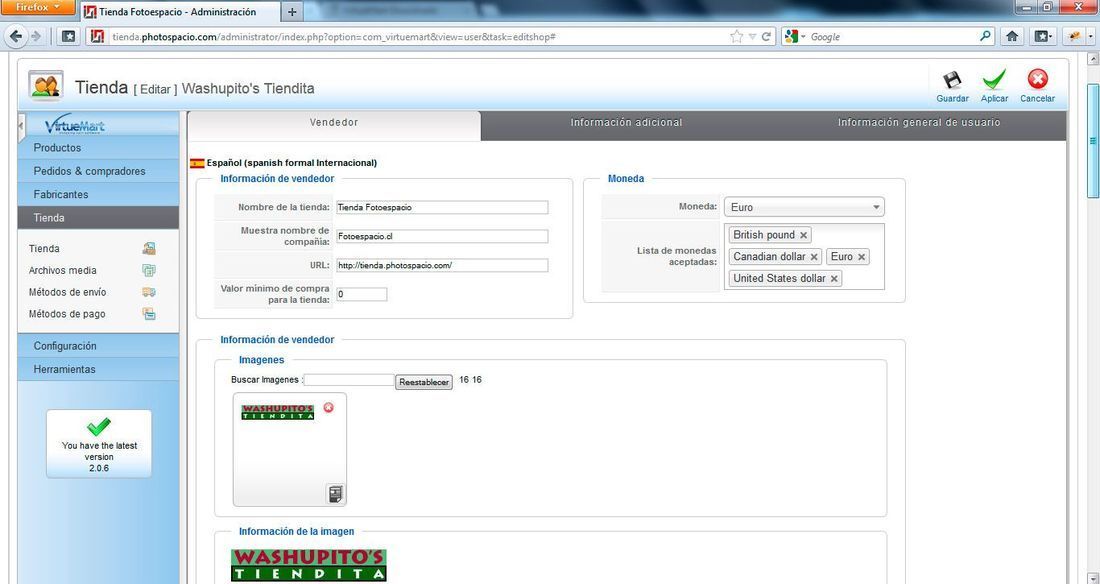Screen dimensions: 1100x584
Task: Open the Herramientas menu section
Action: click(98, 369)
